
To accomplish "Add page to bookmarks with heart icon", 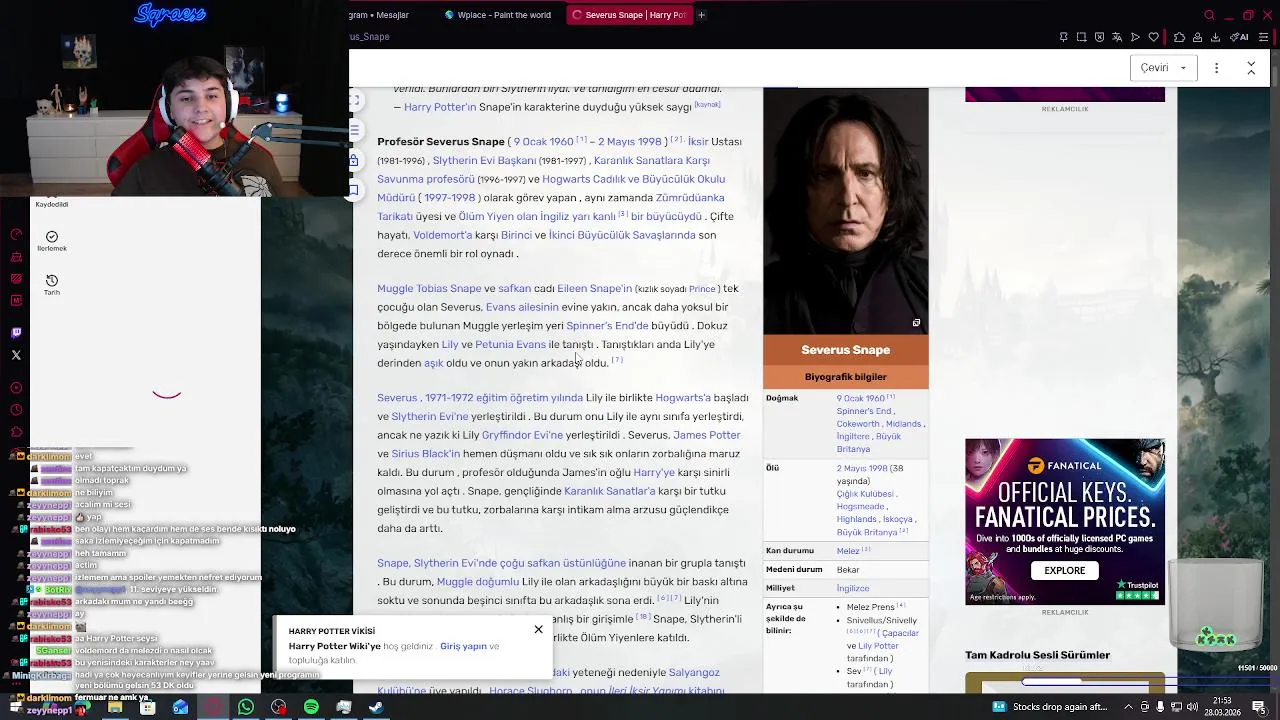I will 1153,37.
